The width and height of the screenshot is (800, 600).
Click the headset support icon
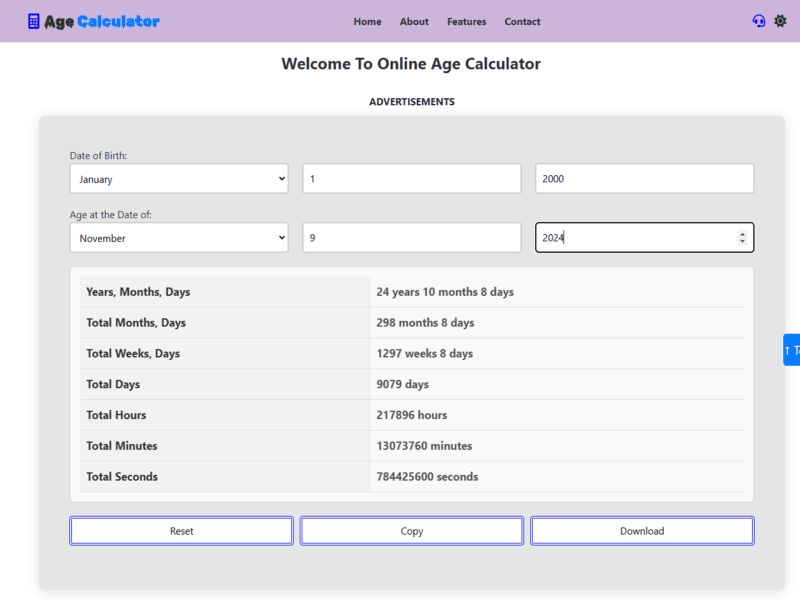[759, 21]
